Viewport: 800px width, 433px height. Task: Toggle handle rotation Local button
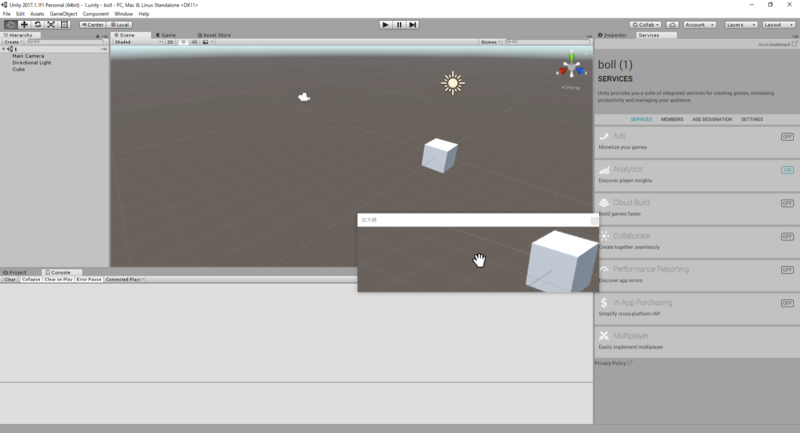[x=120, y=24]
